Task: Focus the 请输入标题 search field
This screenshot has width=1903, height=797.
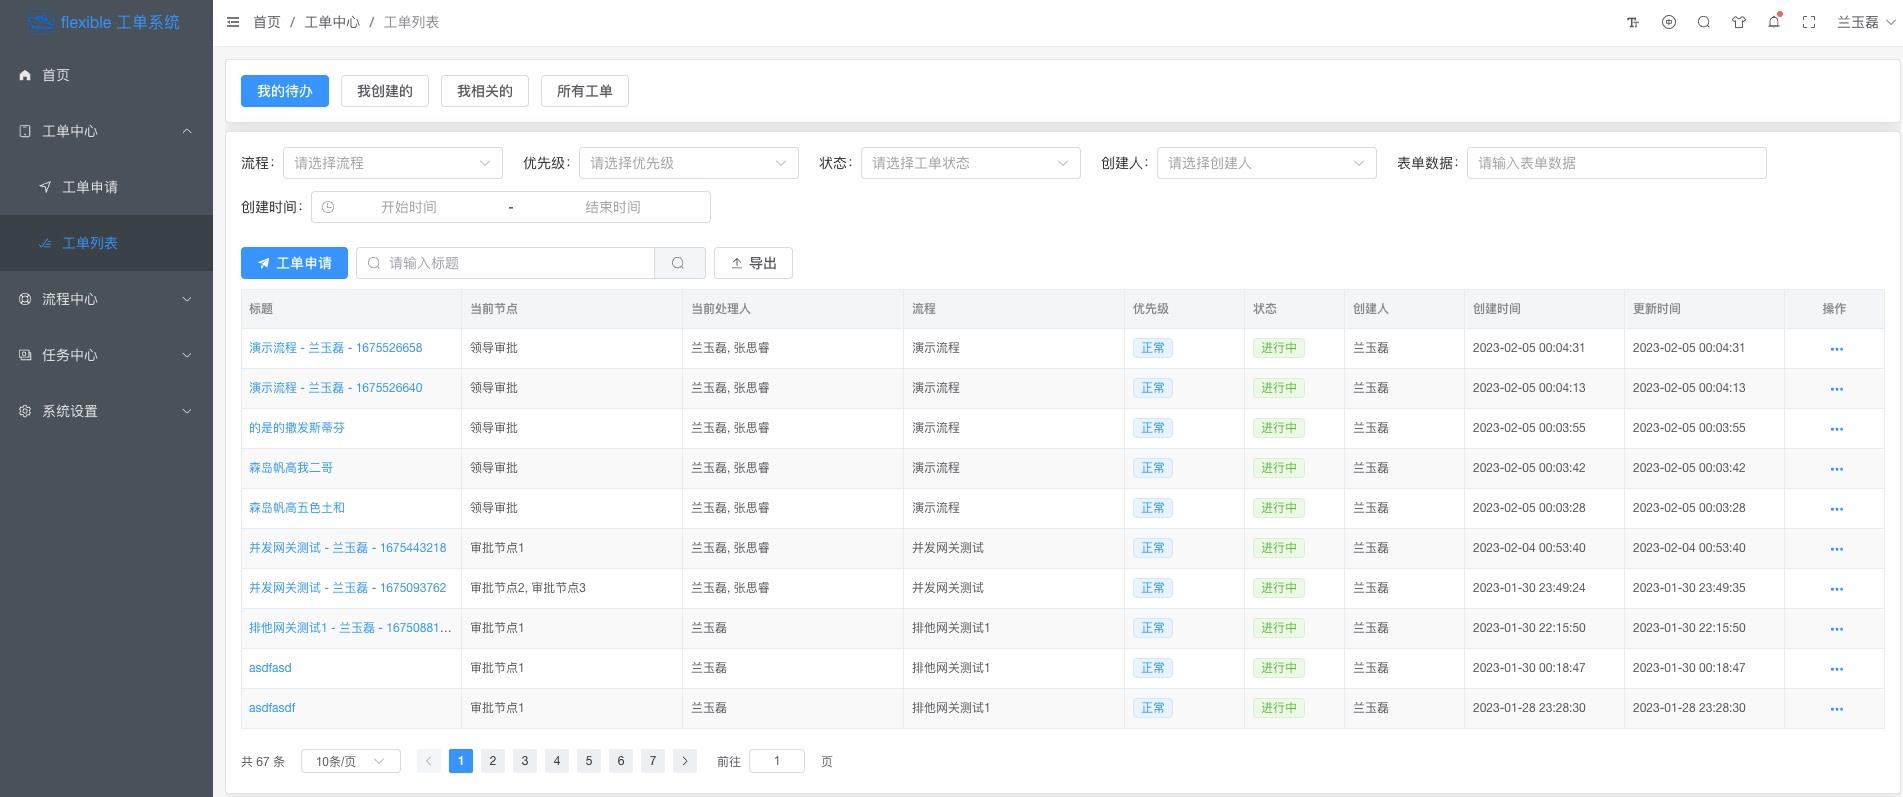Action: point(505,263)
